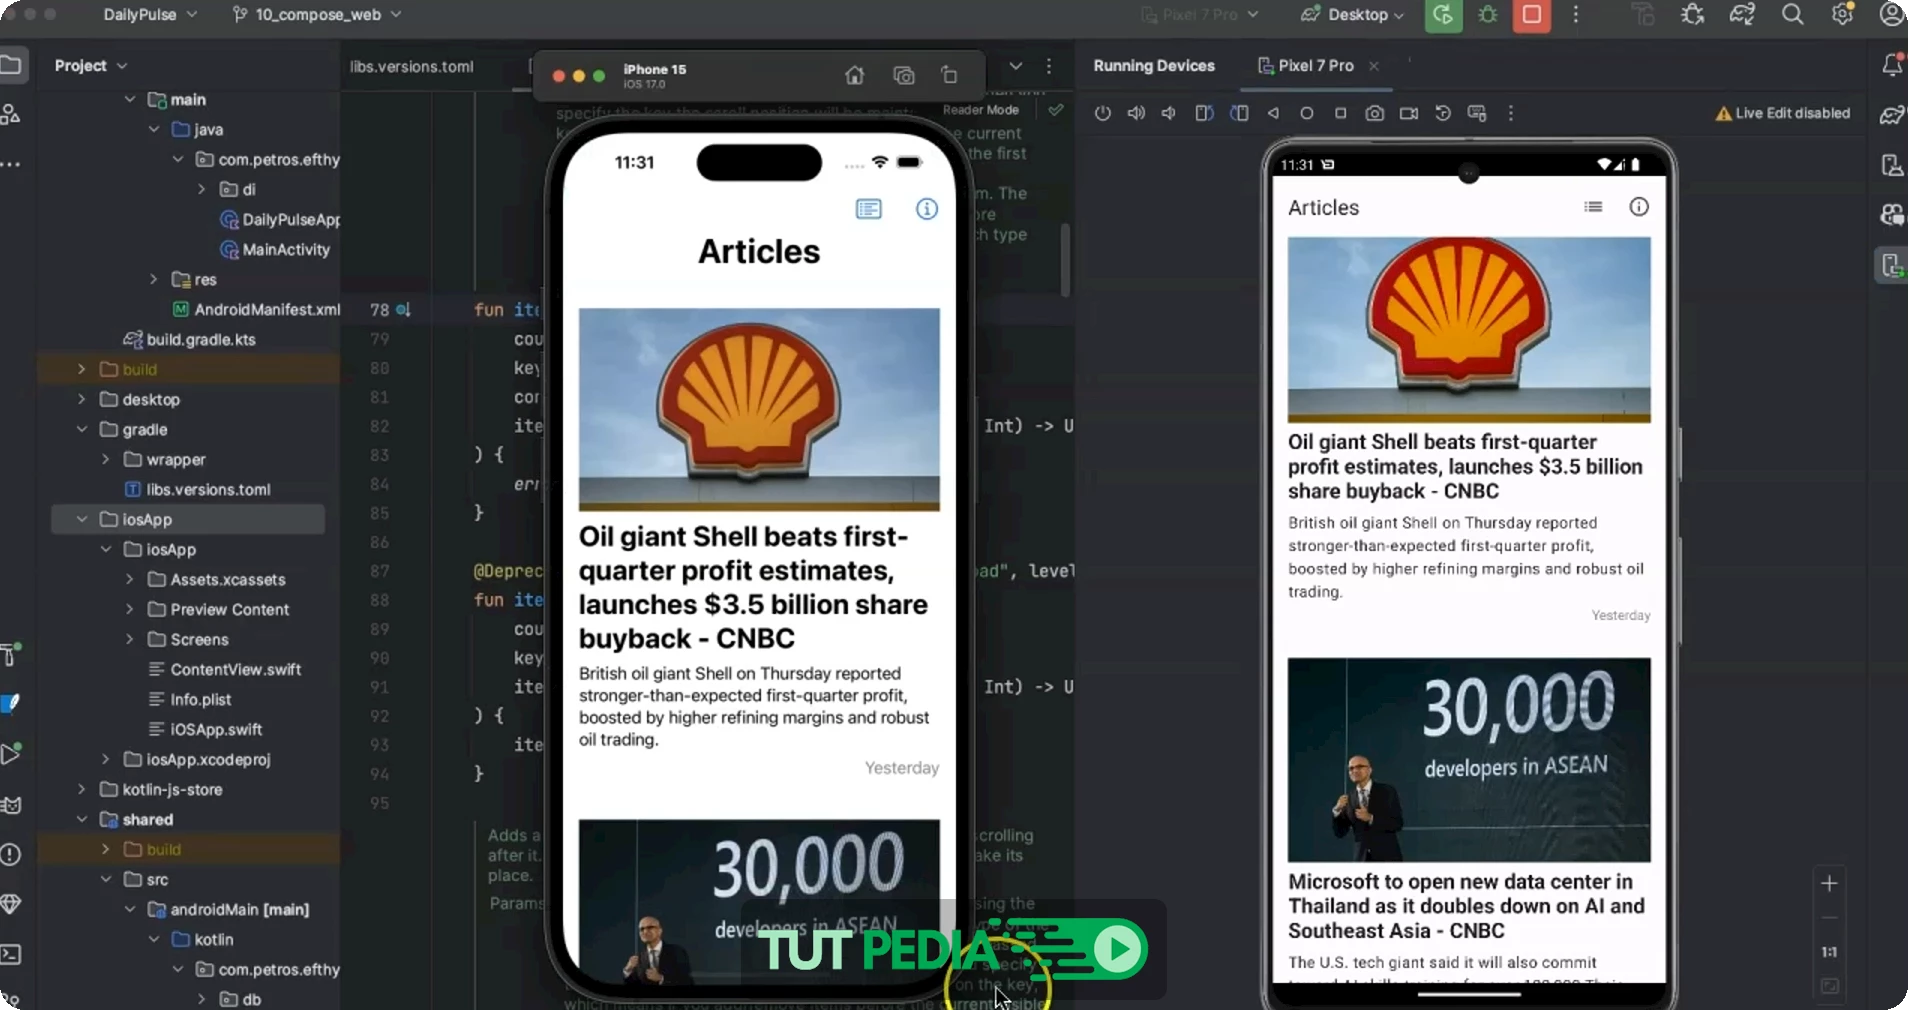The image size is (1908, 1010).
Task: Open the Desktop run configuration dropdown
Action: tap(1353, 15)
